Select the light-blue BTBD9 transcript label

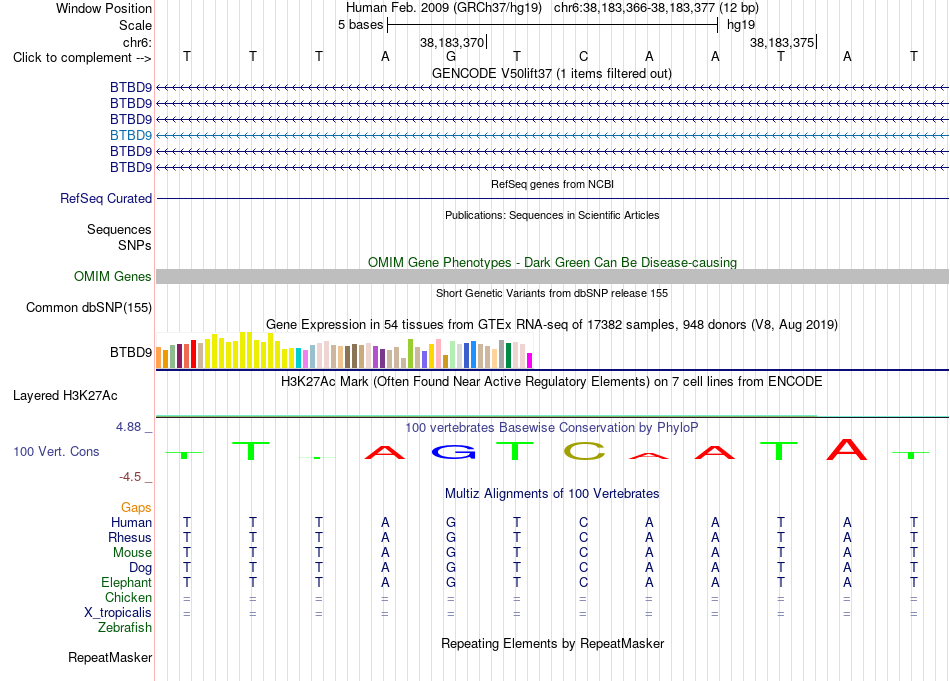coord(131,135)
